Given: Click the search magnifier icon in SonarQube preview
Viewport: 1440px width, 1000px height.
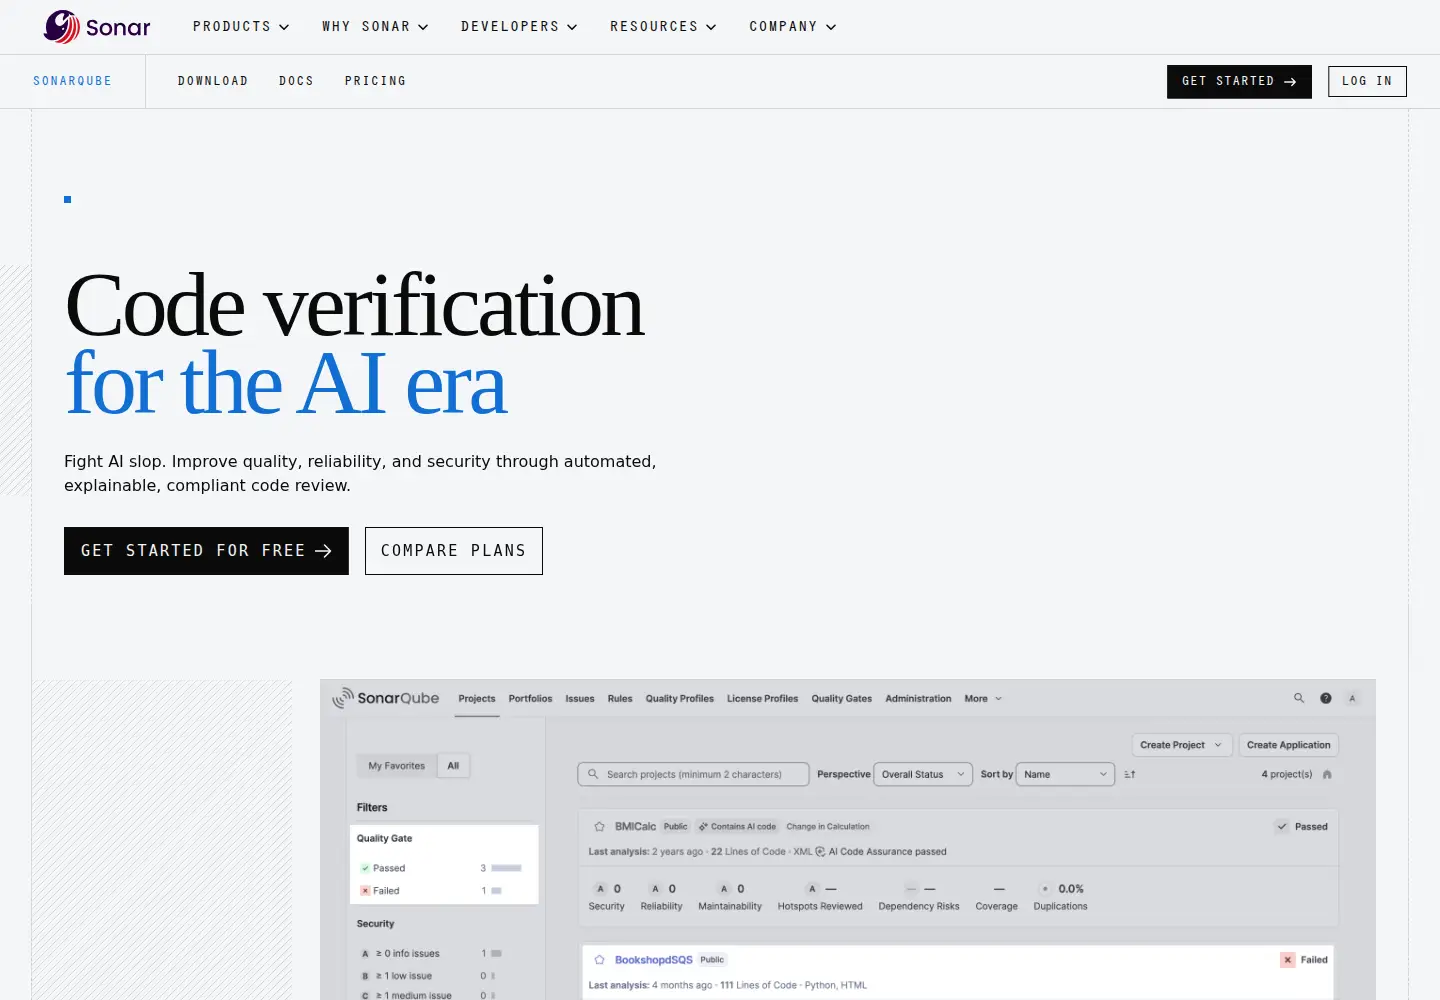Looking at the screenshot, I should 1299,698.
